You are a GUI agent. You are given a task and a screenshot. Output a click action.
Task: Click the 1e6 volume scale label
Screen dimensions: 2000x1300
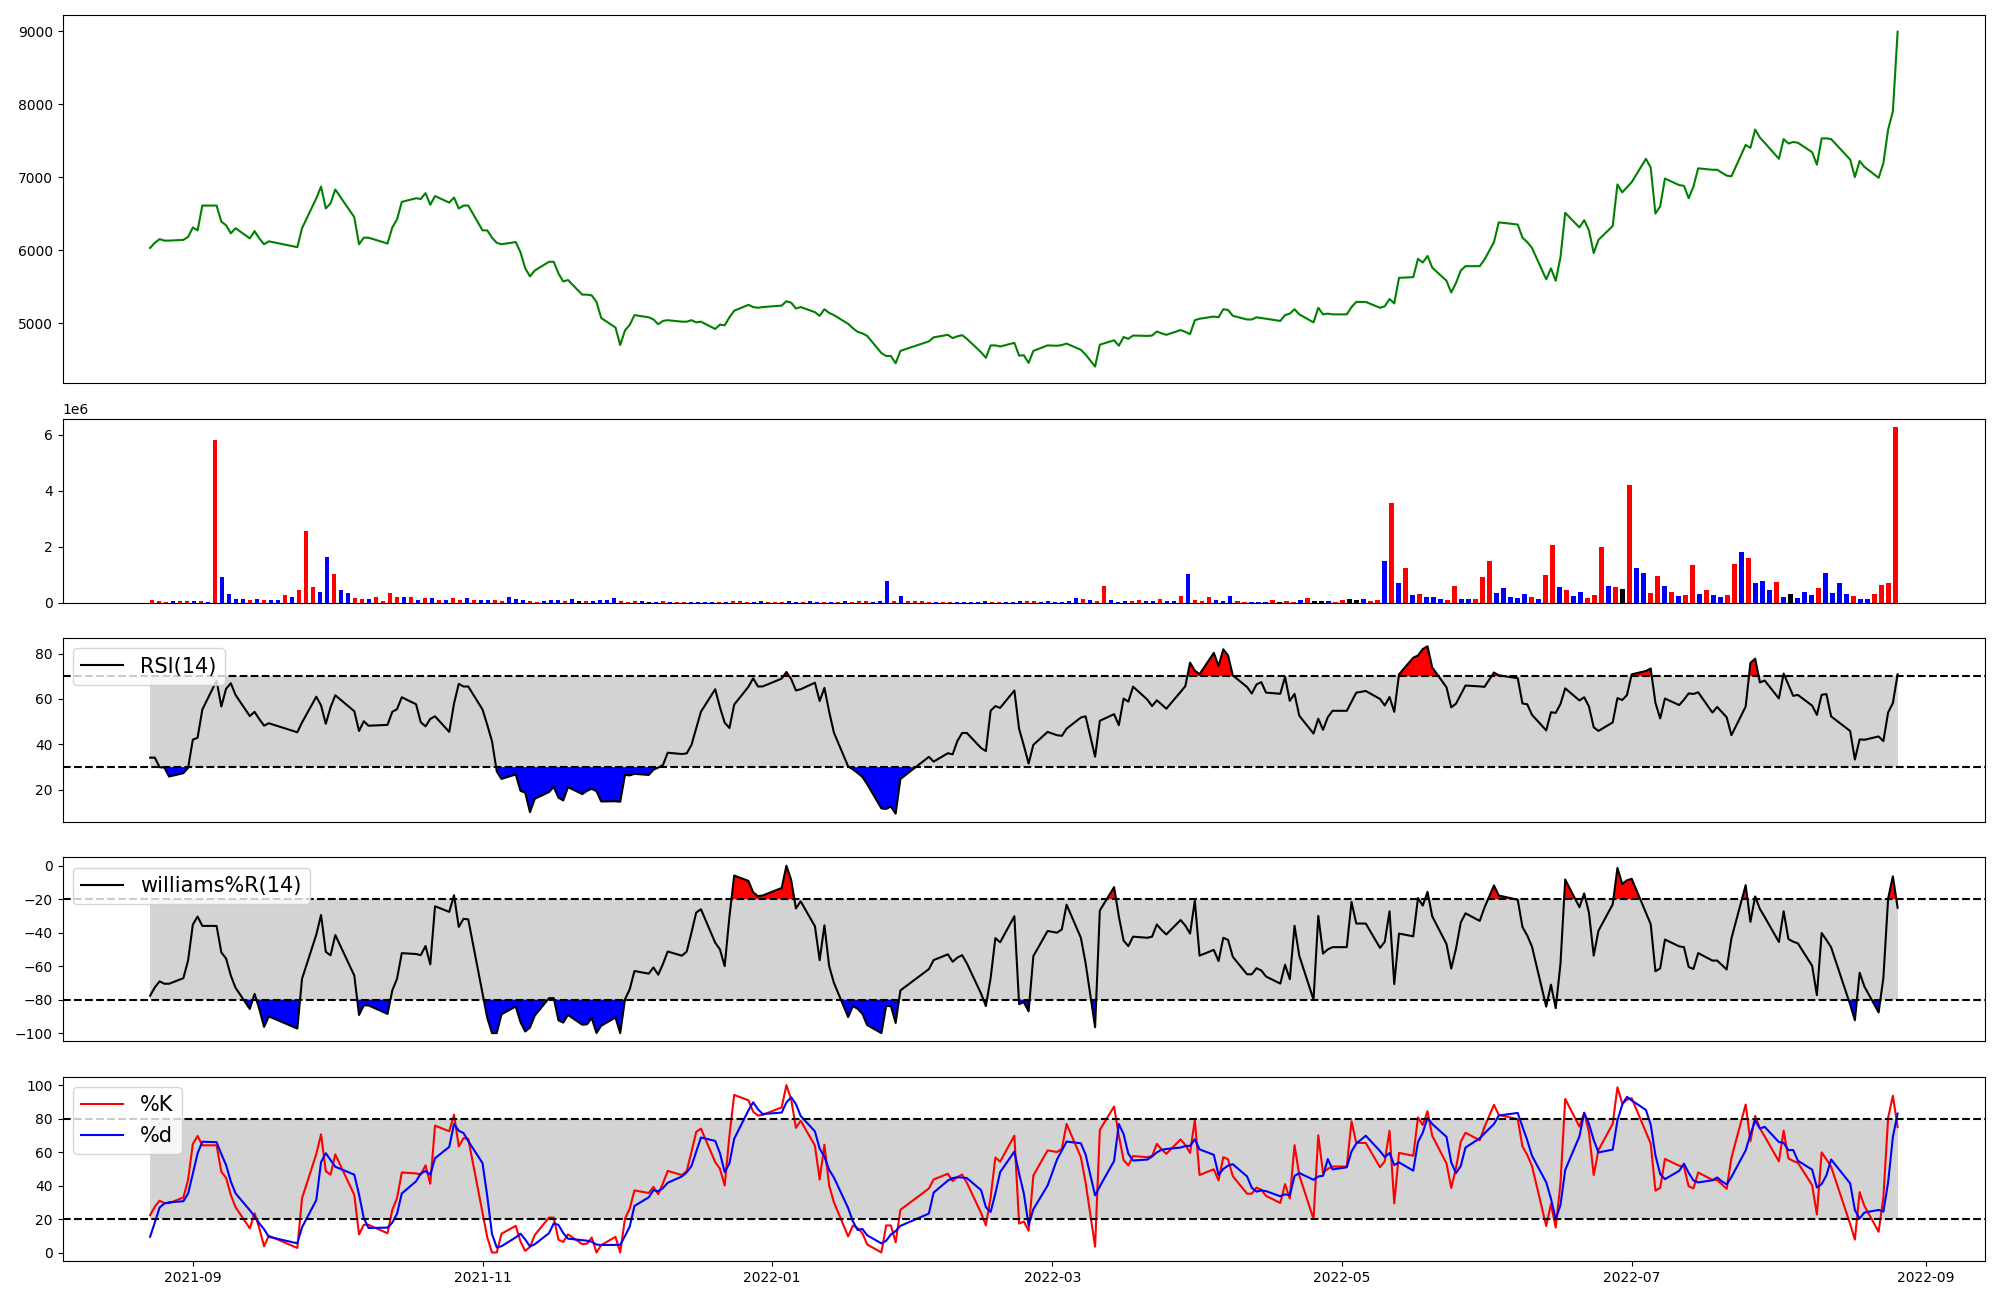pyautogui.click(x=76, y=410)
